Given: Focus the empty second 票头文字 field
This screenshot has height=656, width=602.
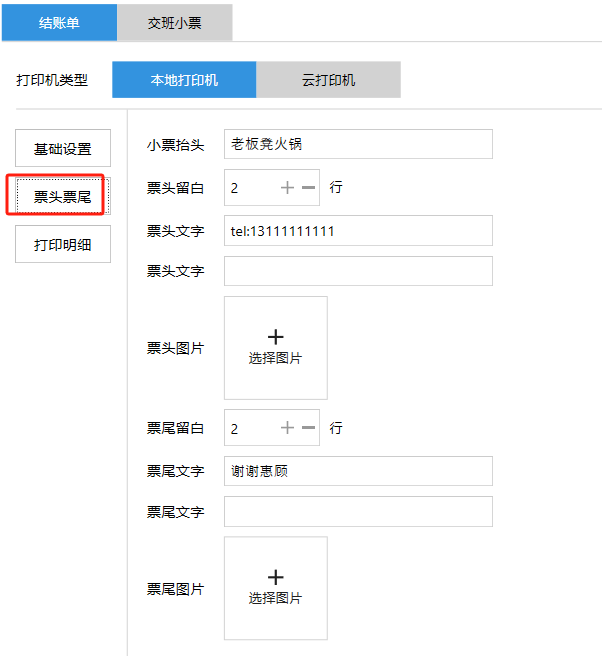Looking at the screenshot, I should click(x=358, y=271).
